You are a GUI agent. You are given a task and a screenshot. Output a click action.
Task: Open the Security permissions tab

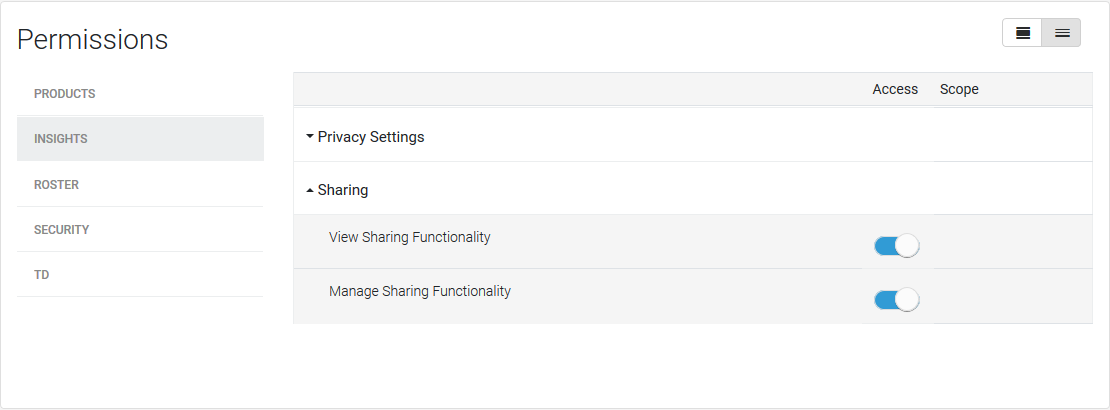click(62, 230)
